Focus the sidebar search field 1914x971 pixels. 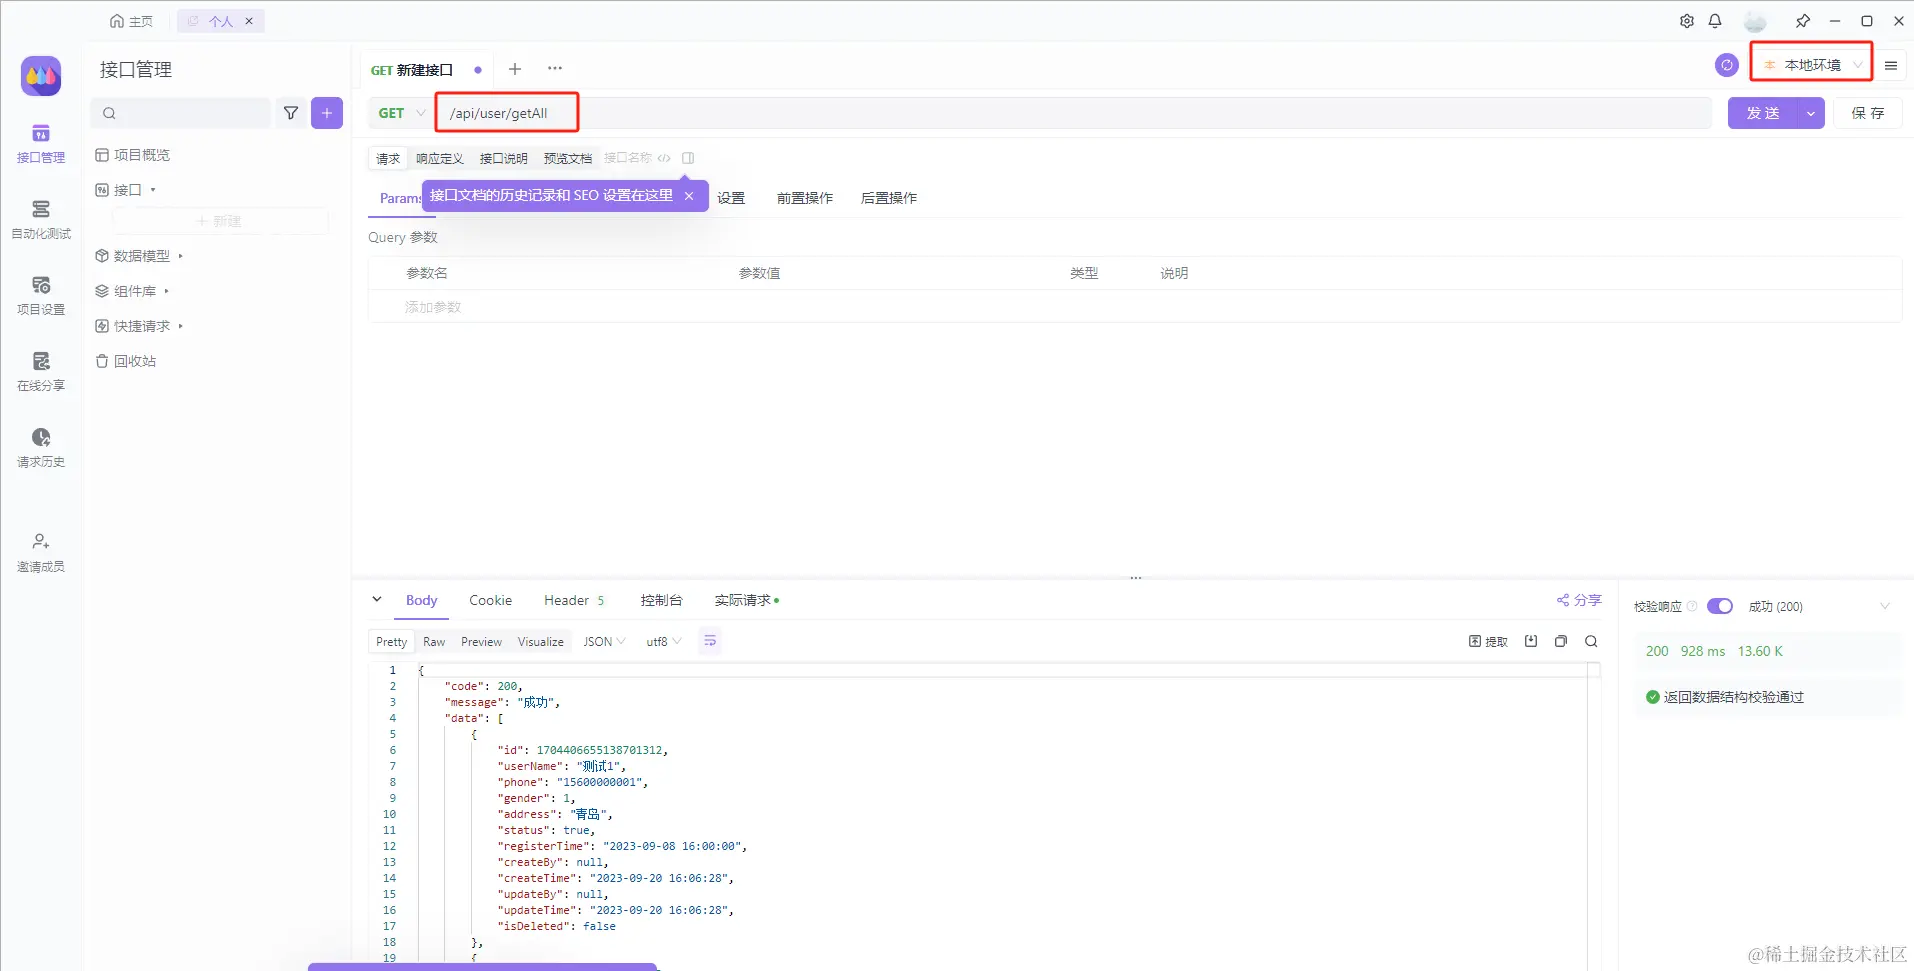tap(181, 113)
